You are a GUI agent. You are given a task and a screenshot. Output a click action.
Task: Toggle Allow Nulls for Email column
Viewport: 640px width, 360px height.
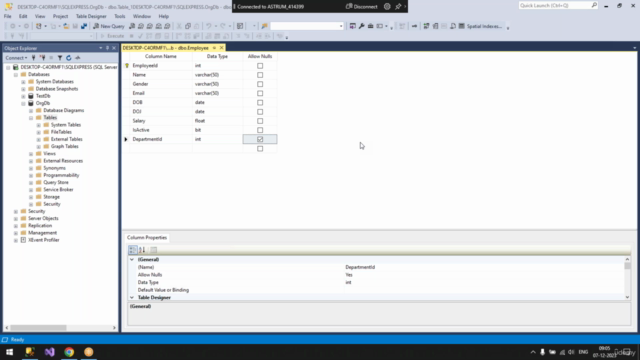click(x=260, y=93)
